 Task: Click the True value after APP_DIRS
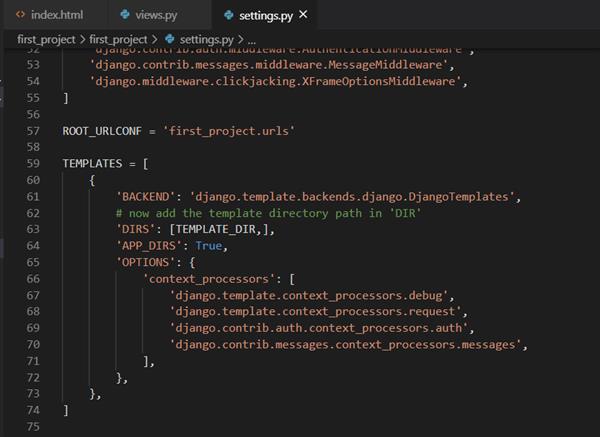point(209,246)
